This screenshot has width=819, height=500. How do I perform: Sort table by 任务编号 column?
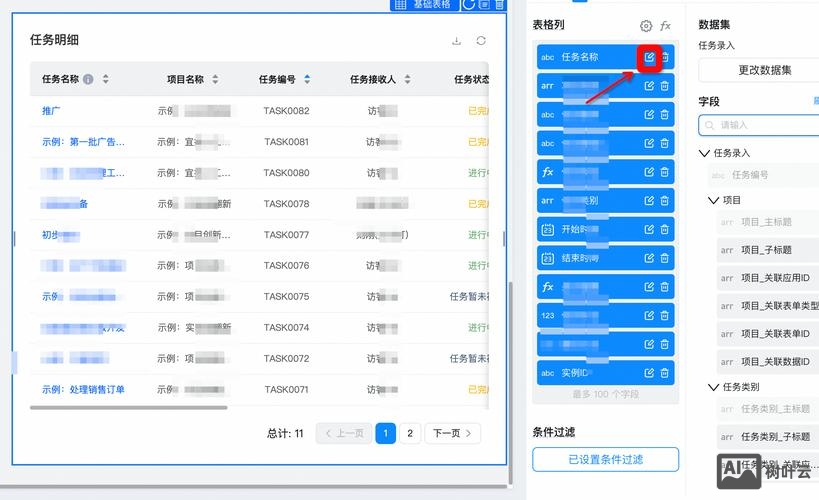click(307, 79)
